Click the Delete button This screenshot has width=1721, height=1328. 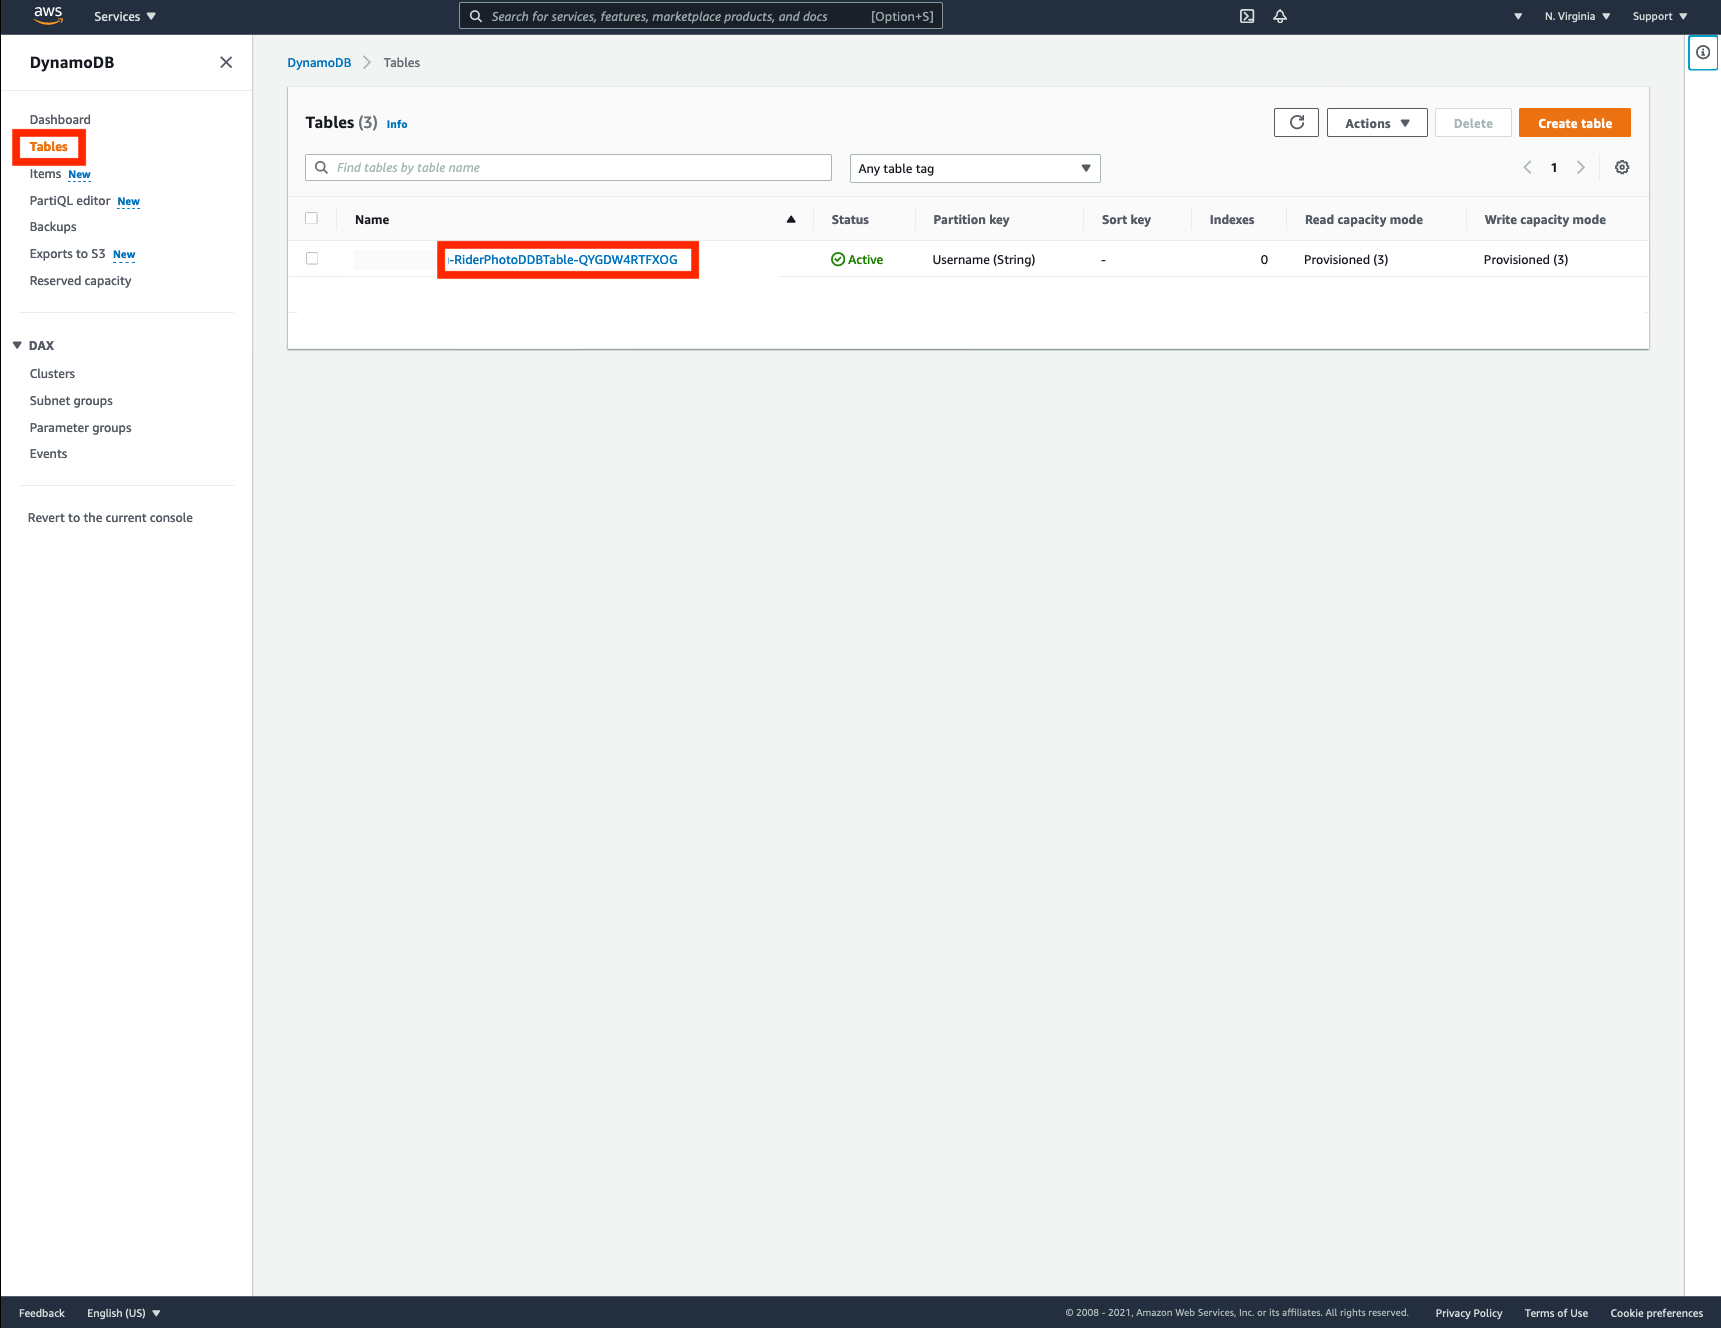coord(1473,123)
